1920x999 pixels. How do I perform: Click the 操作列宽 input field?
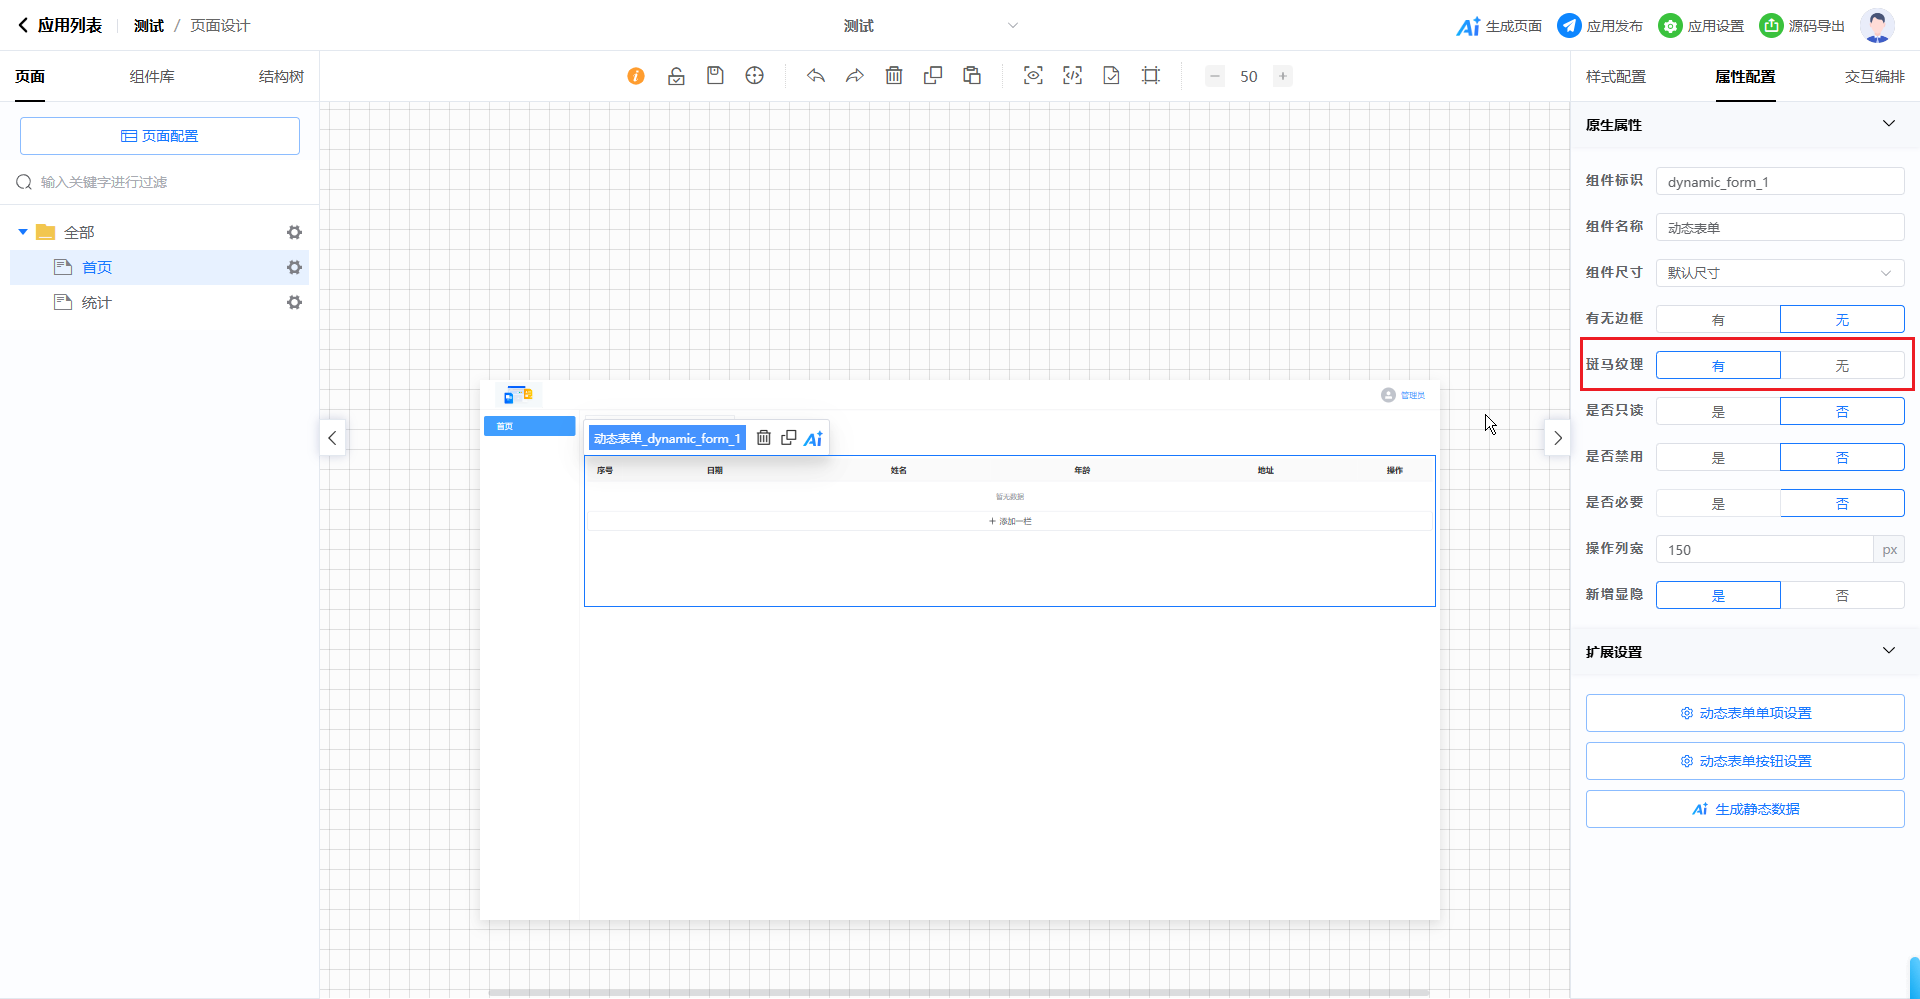(1764, 550)
